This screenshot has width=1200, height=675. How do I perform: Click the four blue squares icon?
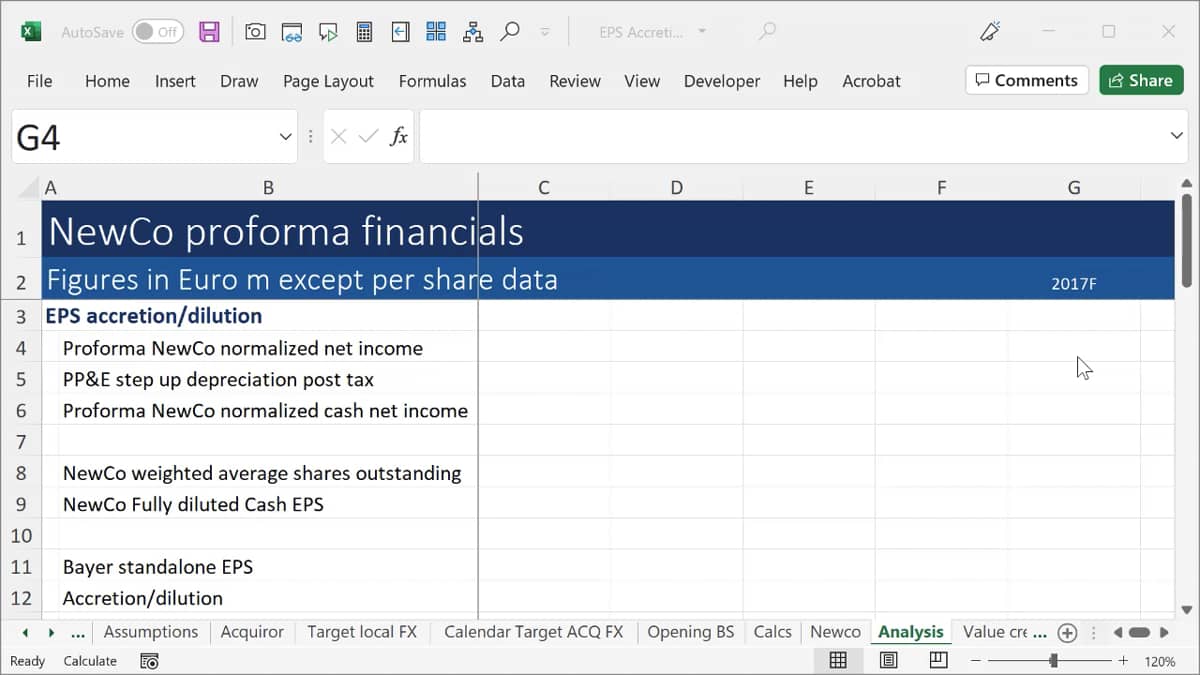click(x=436, y=32)
